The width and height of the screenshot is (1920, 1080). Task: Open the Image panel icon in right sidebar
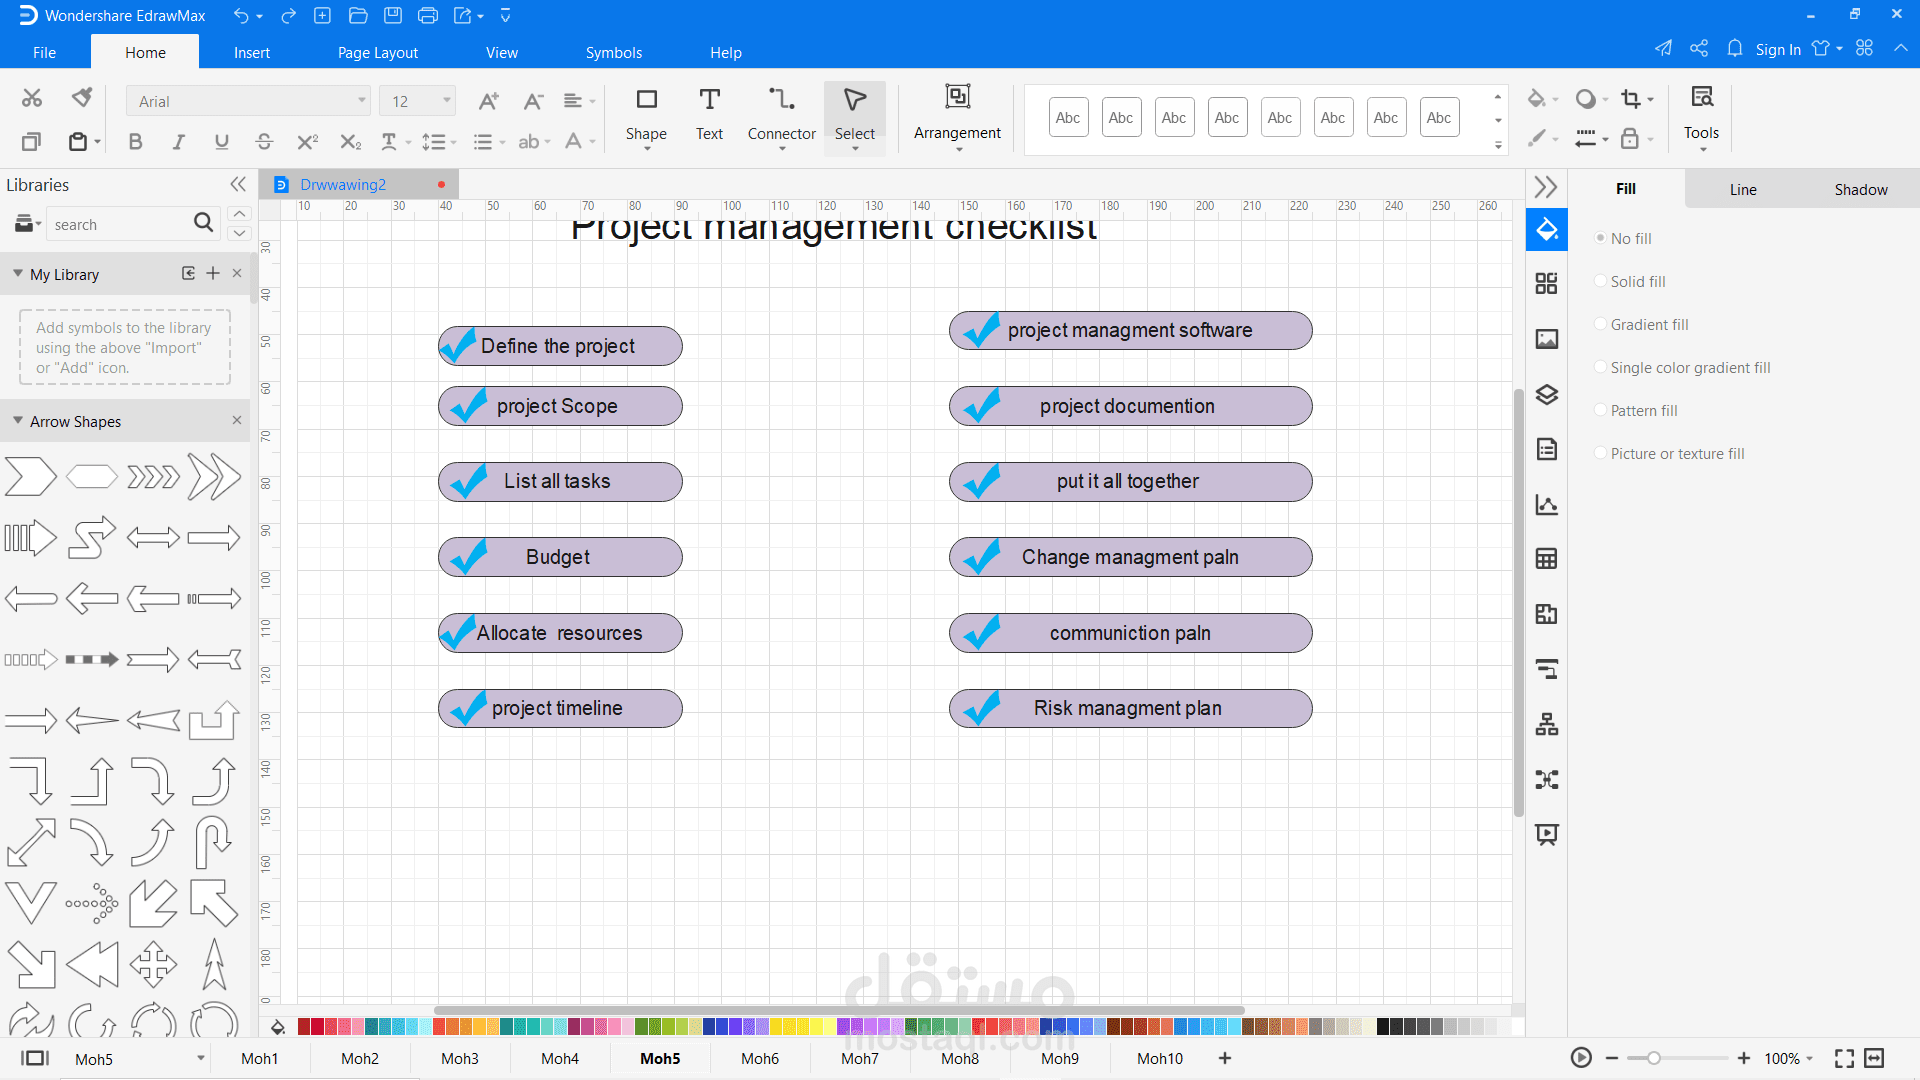click(x=1547, y=339)
